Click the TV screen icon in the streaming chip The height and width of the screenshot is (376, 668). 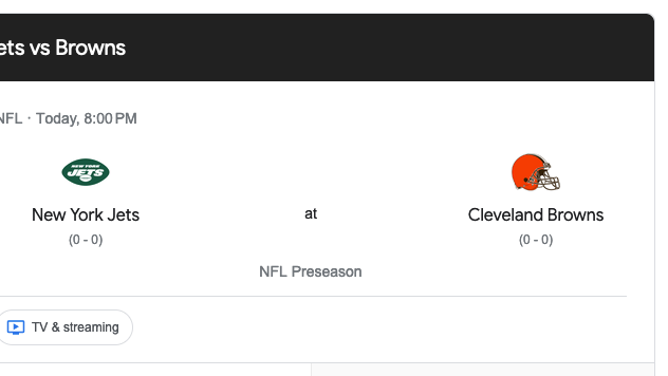pos(16,327)
